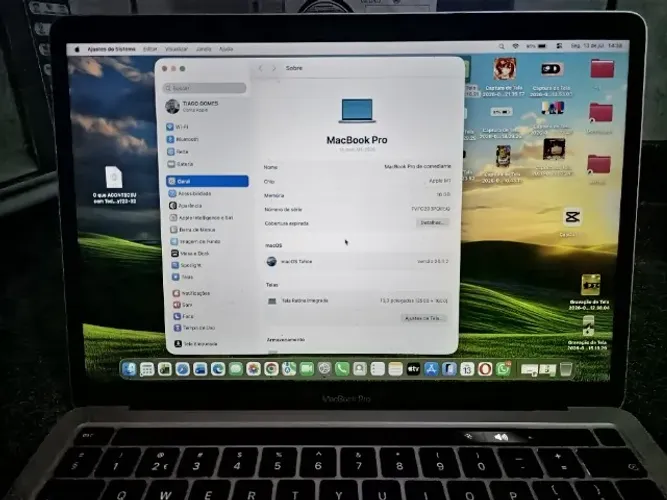Open Bluetooth settings in sidebar
667x500 pixels.
[183, 139]
